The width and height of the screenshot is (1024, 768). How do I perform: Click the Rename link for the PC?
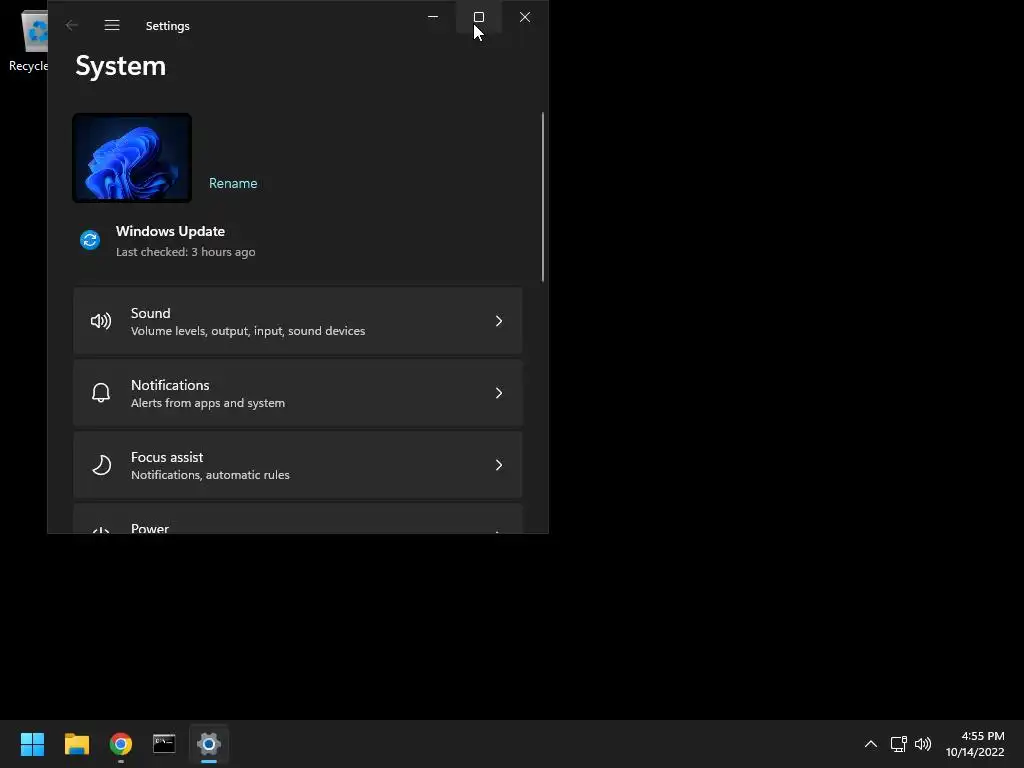point(233,184)
